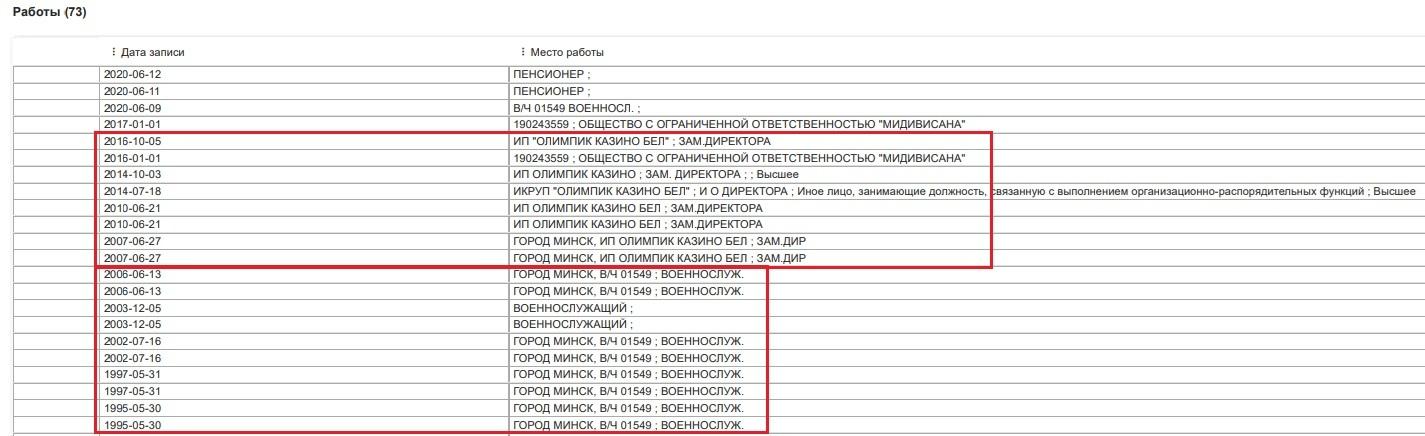Click the В/Ч 01549 ВОЕННОСЛ. workplace cell
Image resolution: width=1425 pixels, height=436 pixels.
576,108
